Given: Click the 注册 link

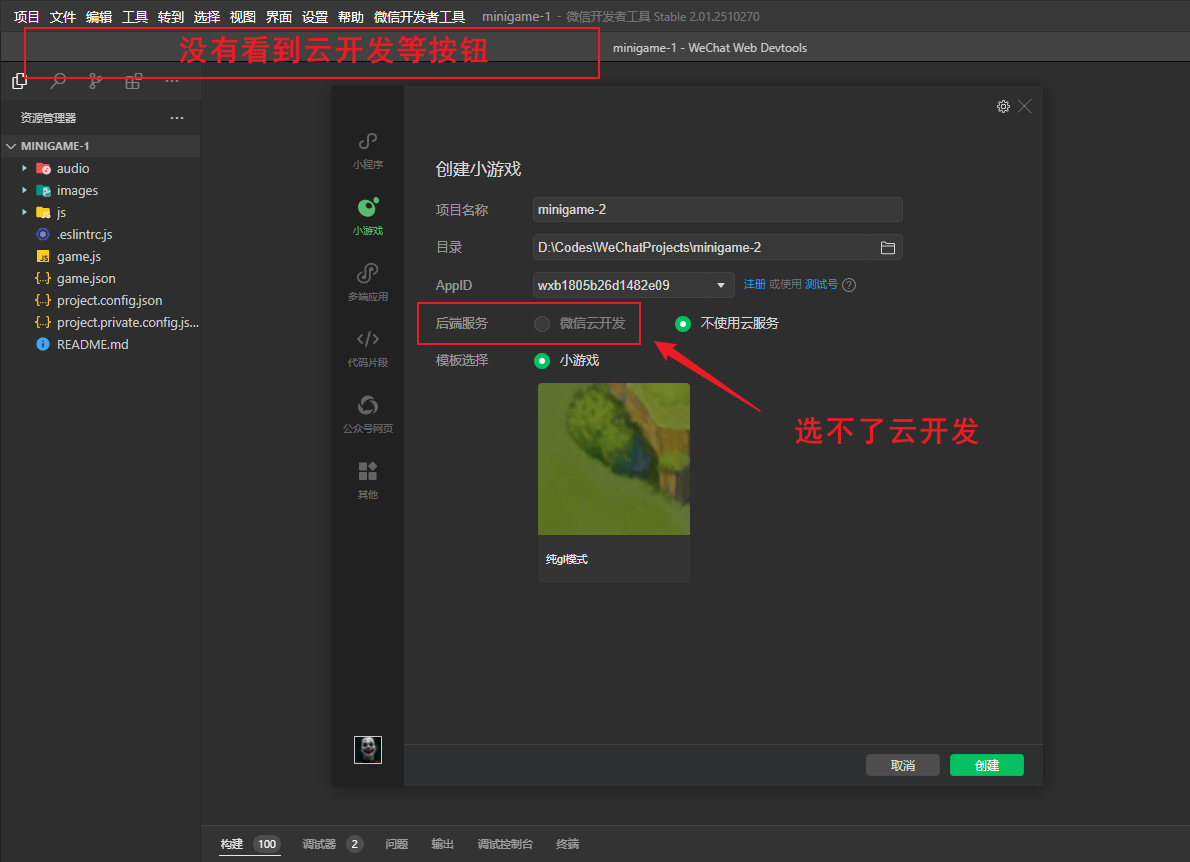Looking at the screenshot, I should click(754, 284).
